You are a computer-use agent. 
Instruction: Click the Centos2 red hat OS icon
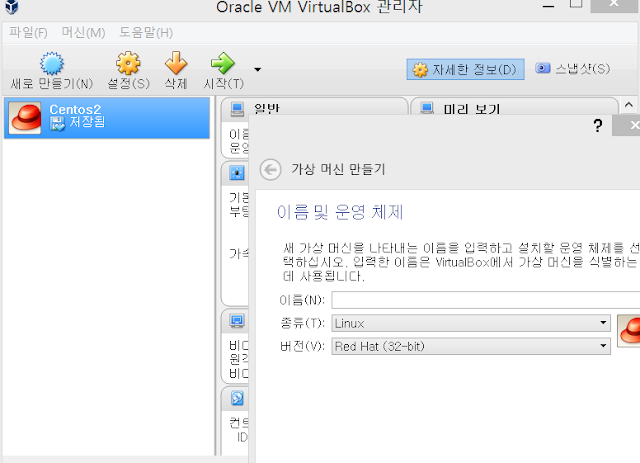[x=25, y=118]
